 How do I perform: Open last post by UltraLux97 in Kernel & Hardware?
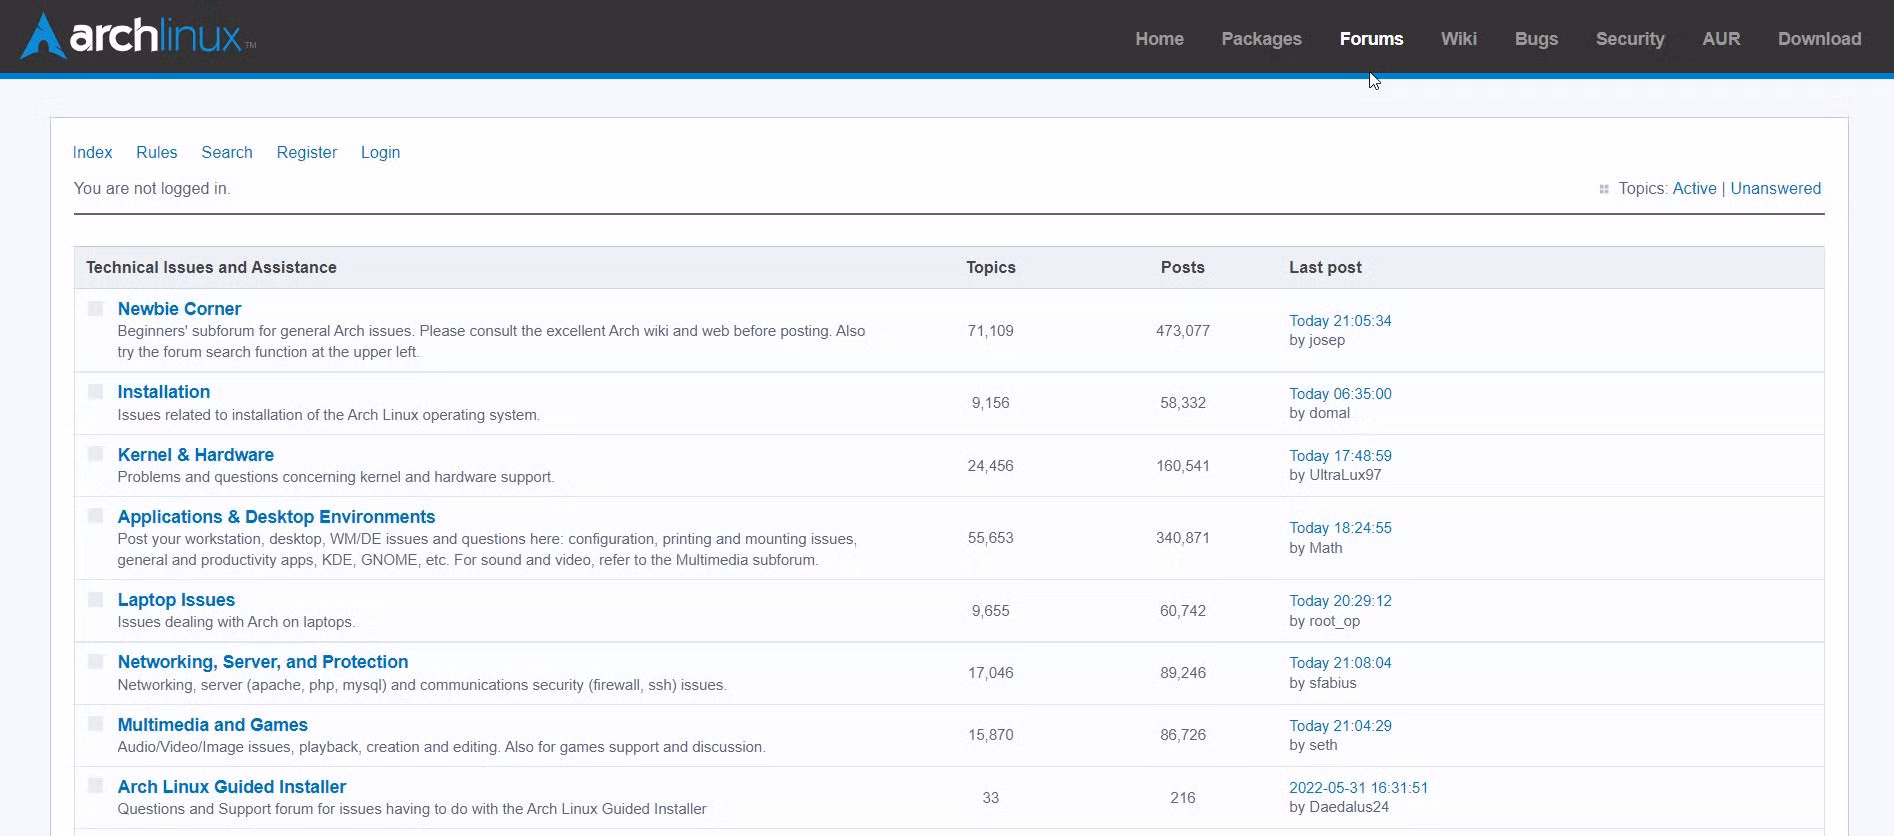(1340, 456)
